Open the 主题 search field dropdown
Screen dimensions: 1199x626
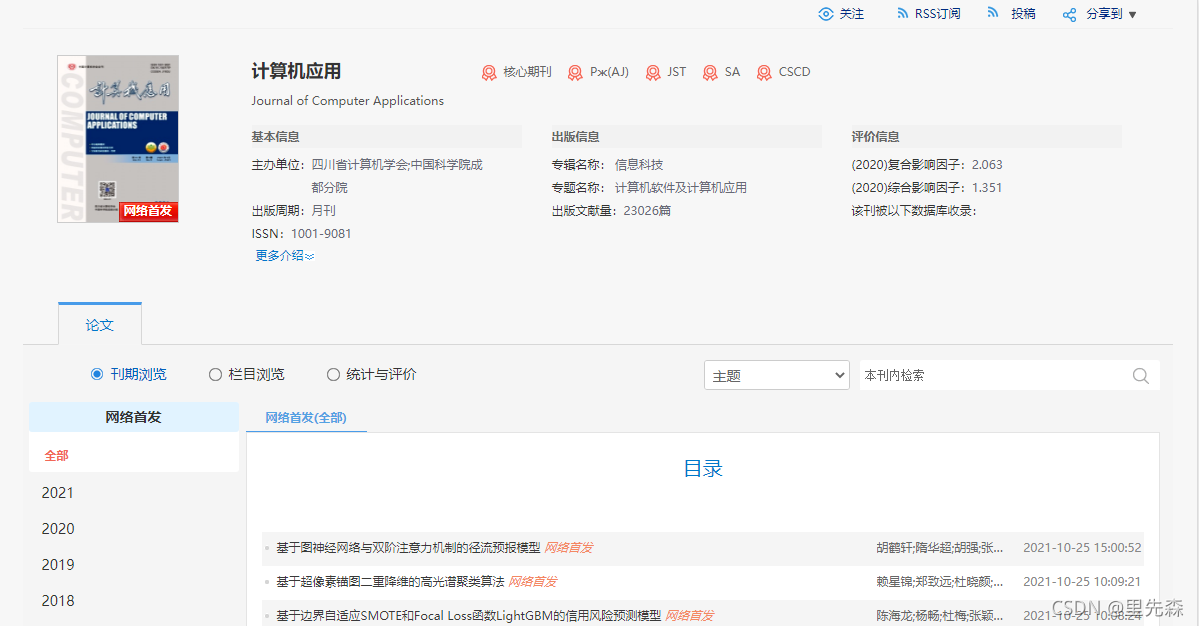point(776,374)
